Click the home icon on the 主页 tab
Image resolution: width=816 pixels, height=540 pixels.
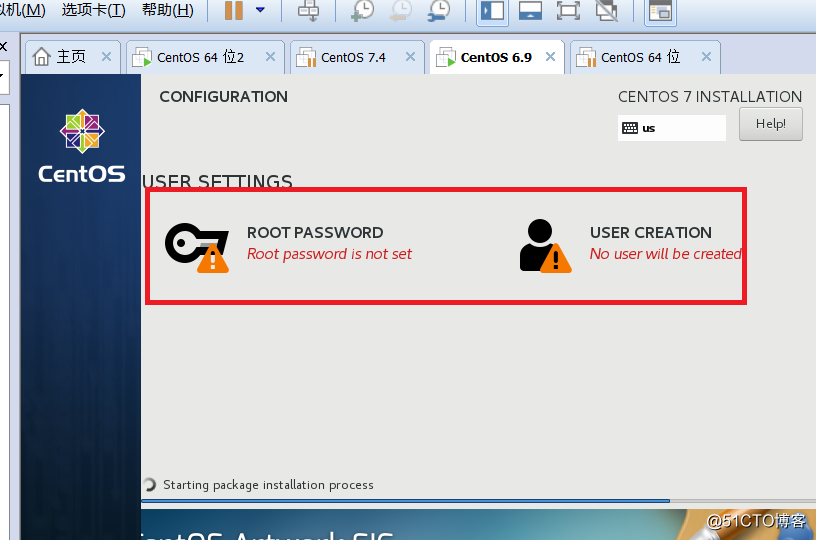click(x=42, y=57)
